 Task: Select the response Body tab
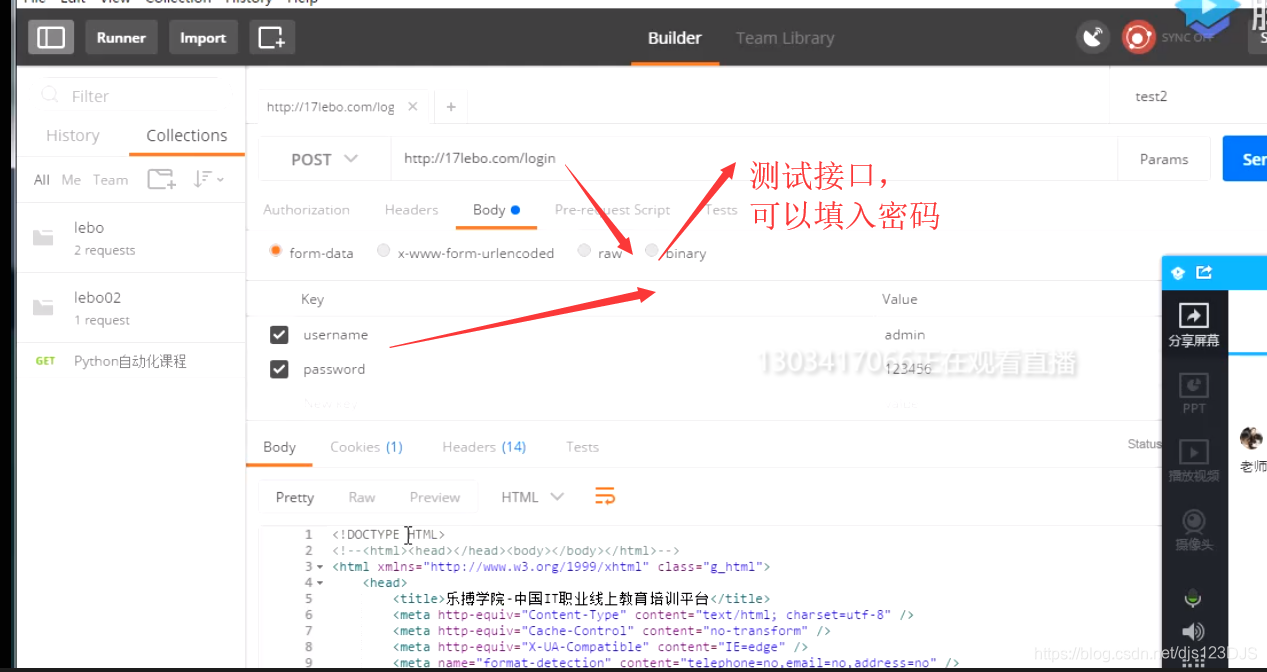click(x=279, y=447)
